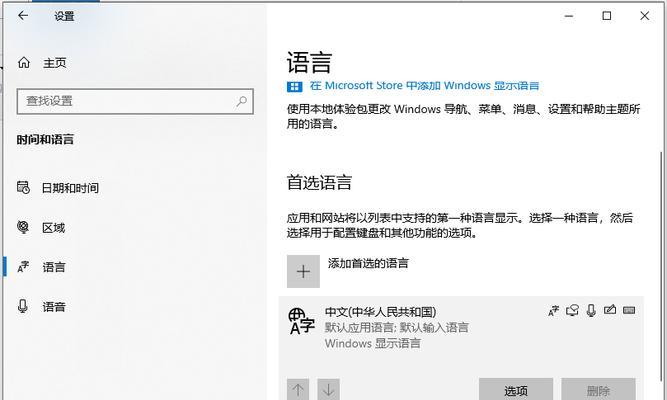Click the microphone icon beside 语音
Image resolution: width=667 pixels, height=400 pixels.
click(23, 306)
